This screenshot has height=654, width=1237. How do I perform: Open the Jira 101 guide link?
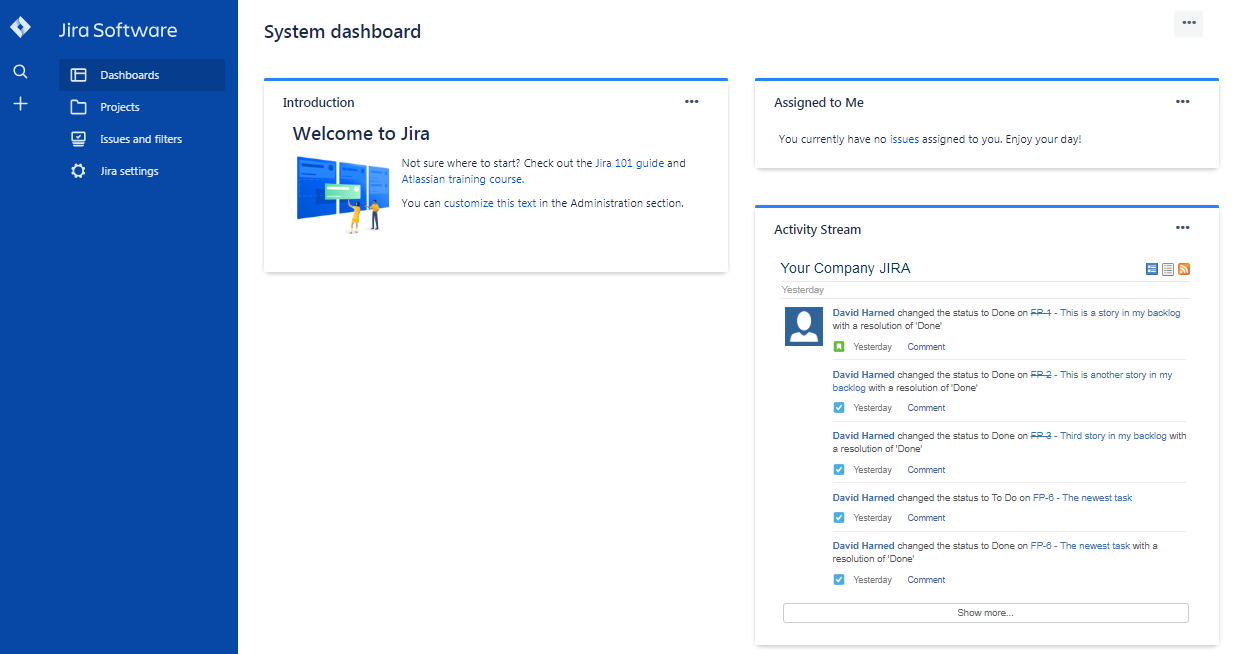pos(629,163)
